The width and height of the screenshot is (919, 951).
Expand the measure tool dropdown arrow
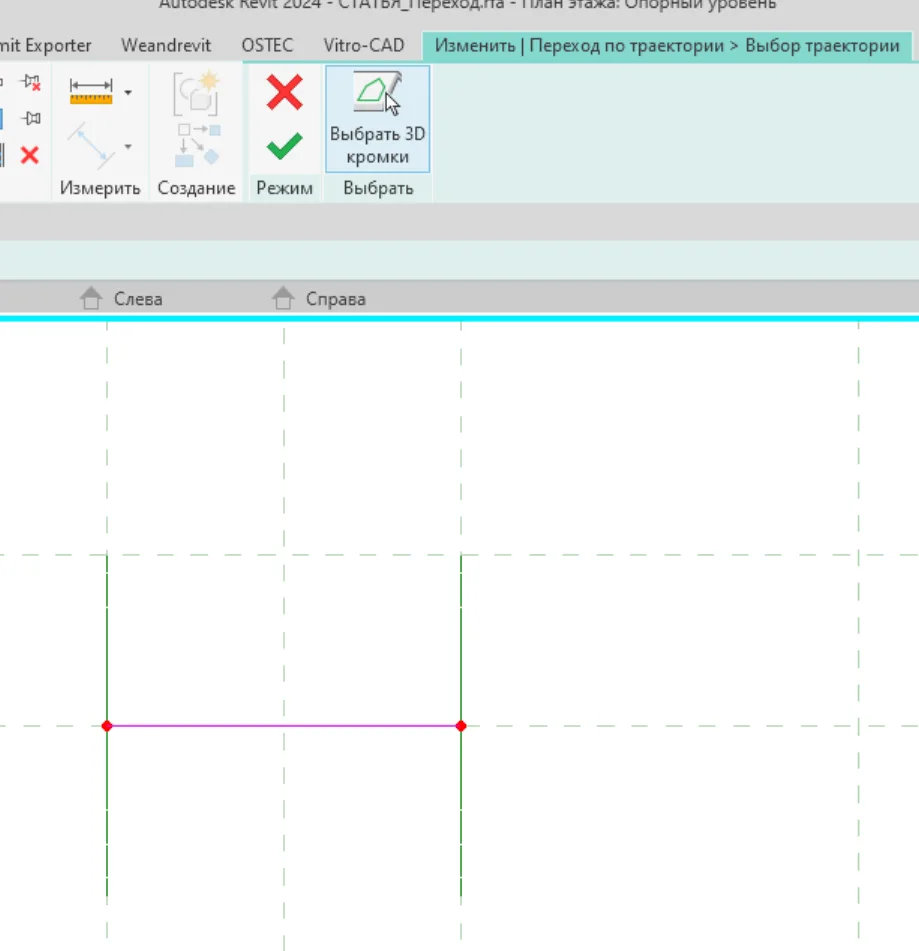128,93
